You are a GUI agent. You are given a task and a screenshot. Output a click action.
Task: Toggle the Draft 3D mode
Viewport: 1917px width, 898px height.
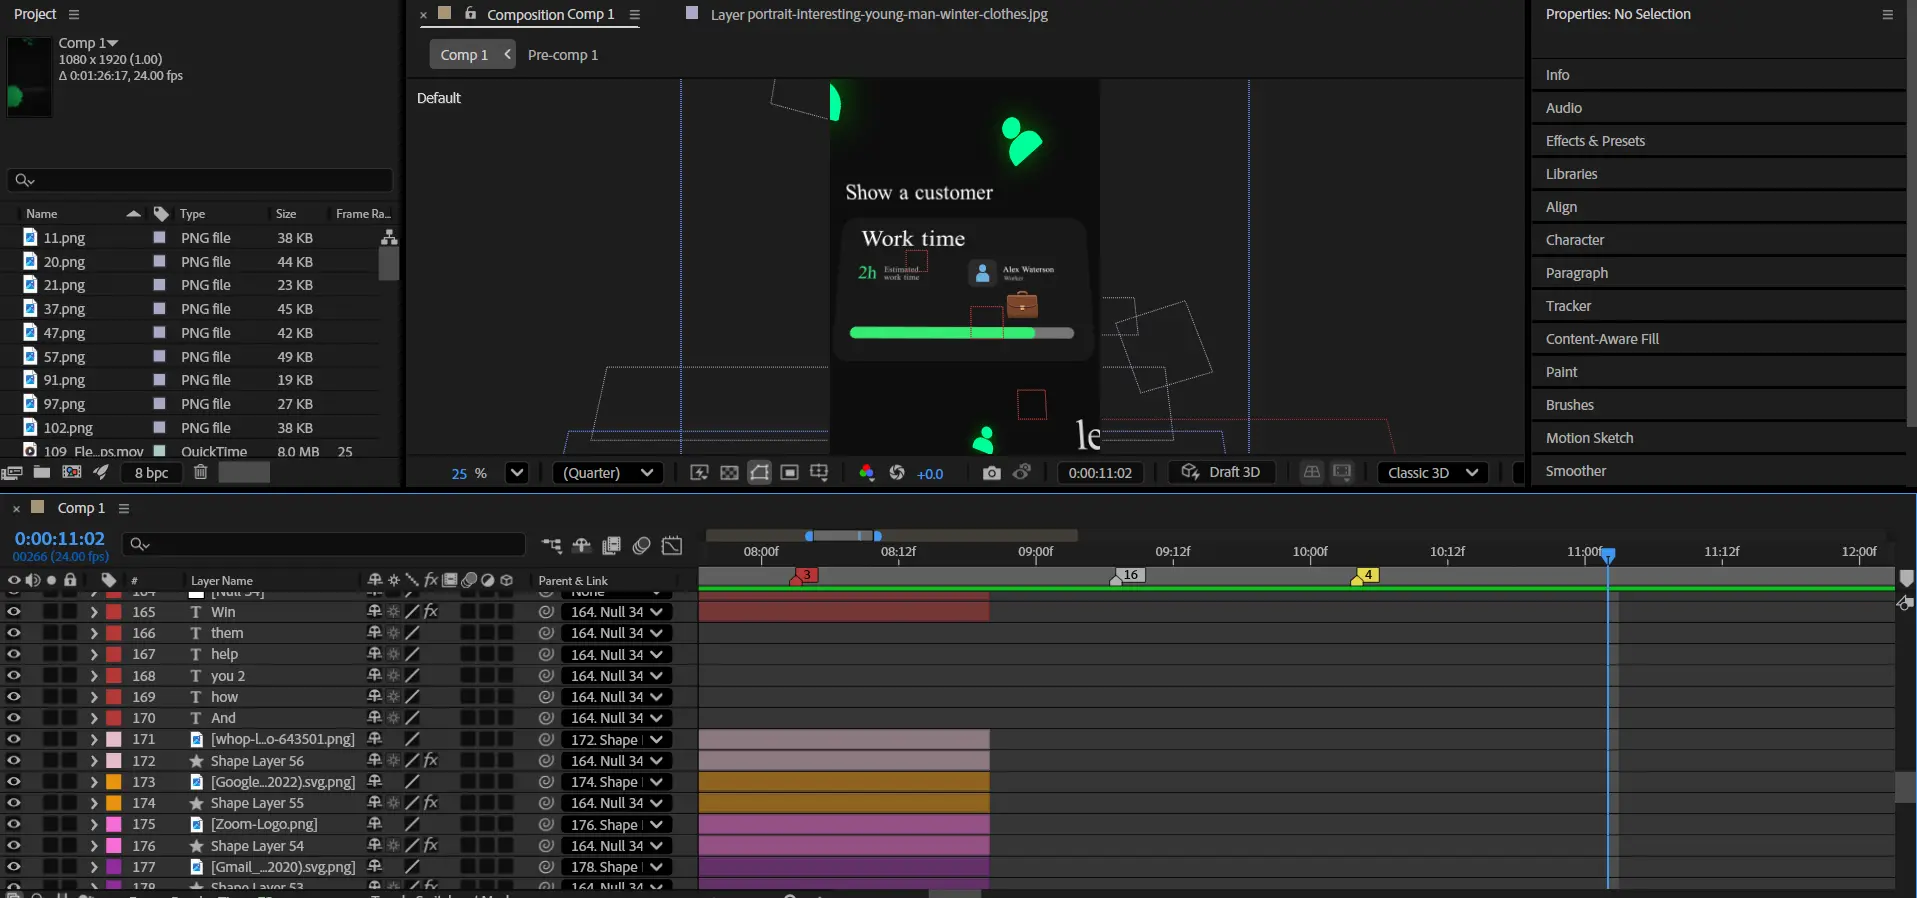tap(1221, 473)
